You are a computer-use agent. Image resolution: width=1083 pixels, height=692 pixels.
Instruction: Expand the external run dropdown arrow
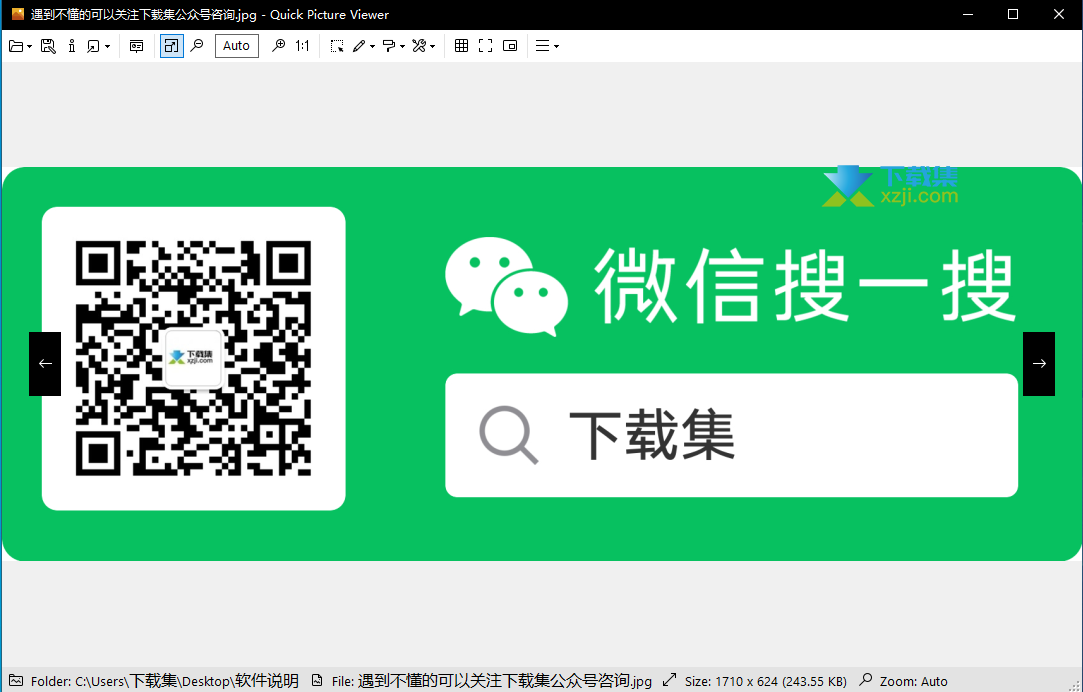tap(108, 47)
